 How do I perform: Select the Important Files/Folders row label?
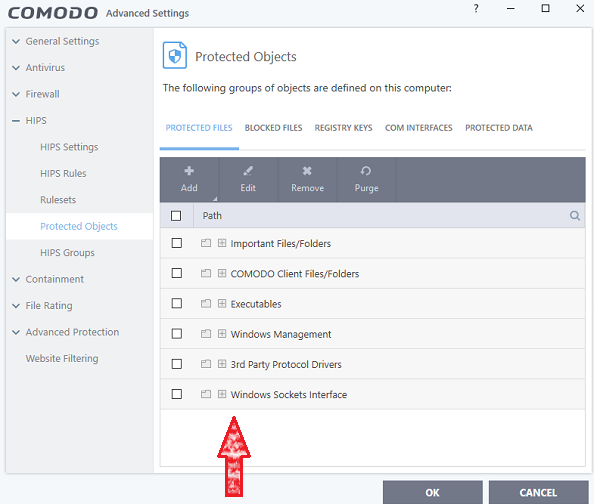tap(280, 243)
